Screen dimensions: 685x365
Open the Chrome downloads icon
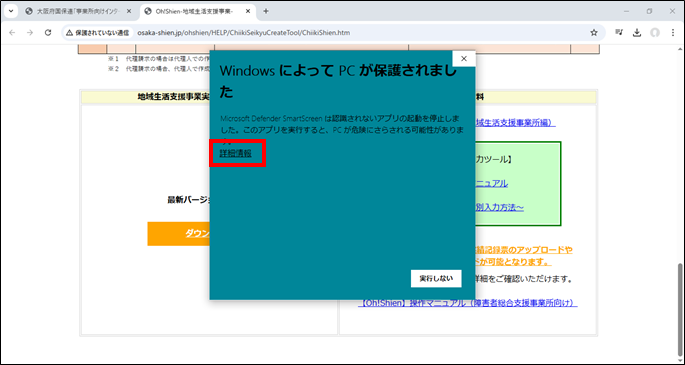(x=637, y=33)
